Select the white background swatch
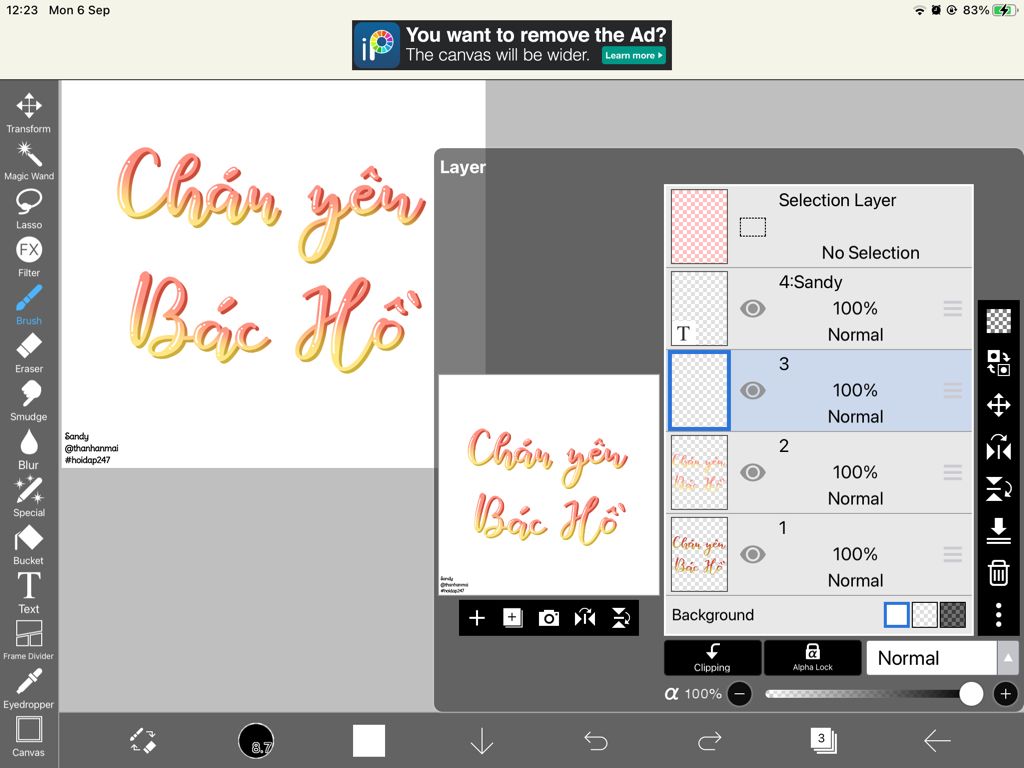 pyautogui.click(x=896, y=615)
